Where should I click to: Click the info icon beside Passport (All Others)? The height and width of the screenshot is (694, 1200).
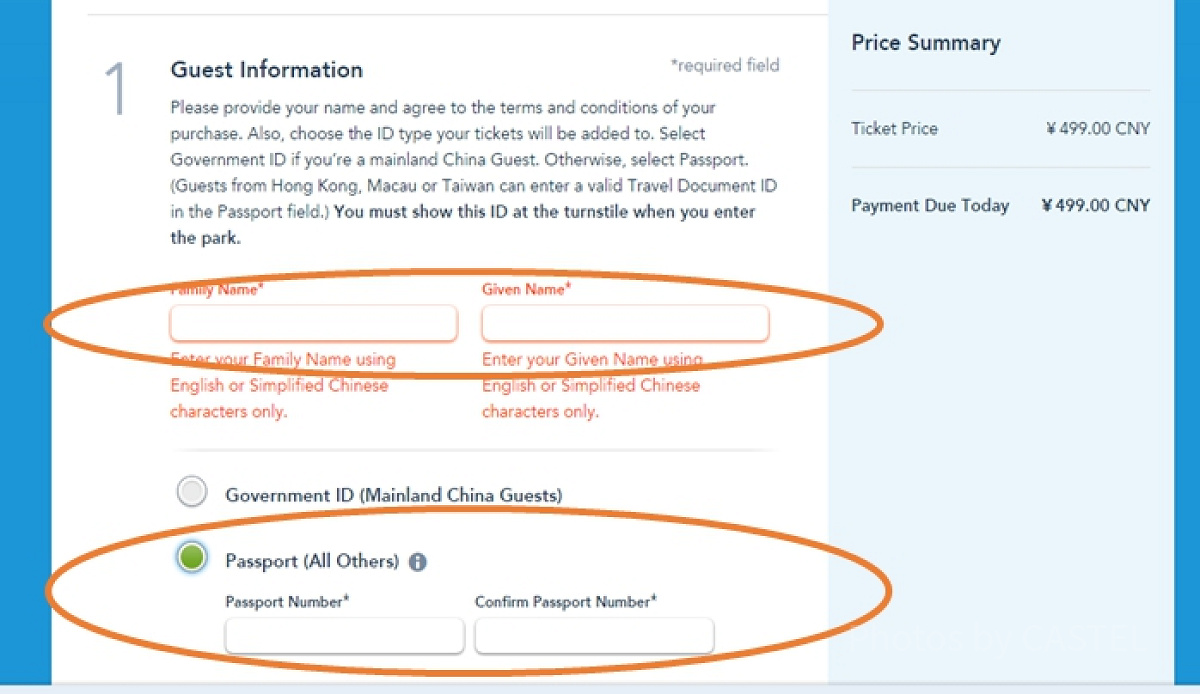click(x=418, y=562)
